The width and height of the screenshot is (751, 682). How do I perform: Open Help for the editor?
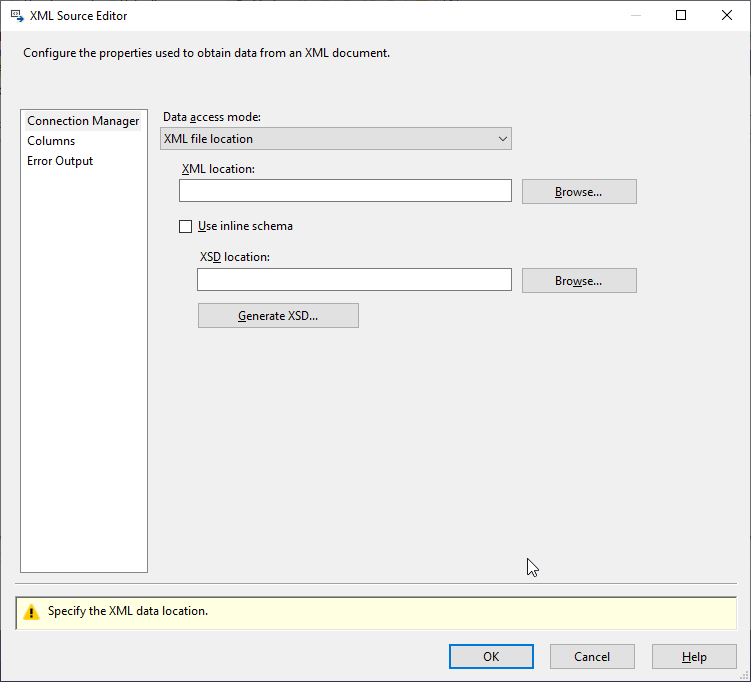coord(694,657)
